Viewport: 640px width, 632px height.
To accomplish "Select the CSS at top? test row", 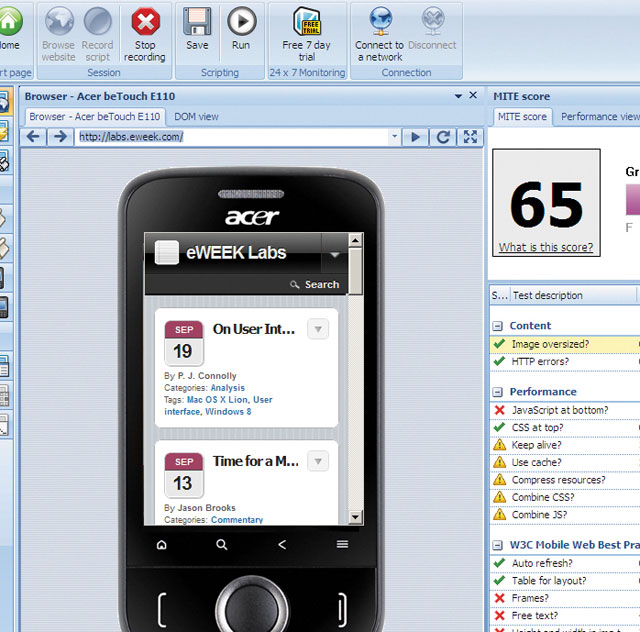I will [x=565, y=427].
